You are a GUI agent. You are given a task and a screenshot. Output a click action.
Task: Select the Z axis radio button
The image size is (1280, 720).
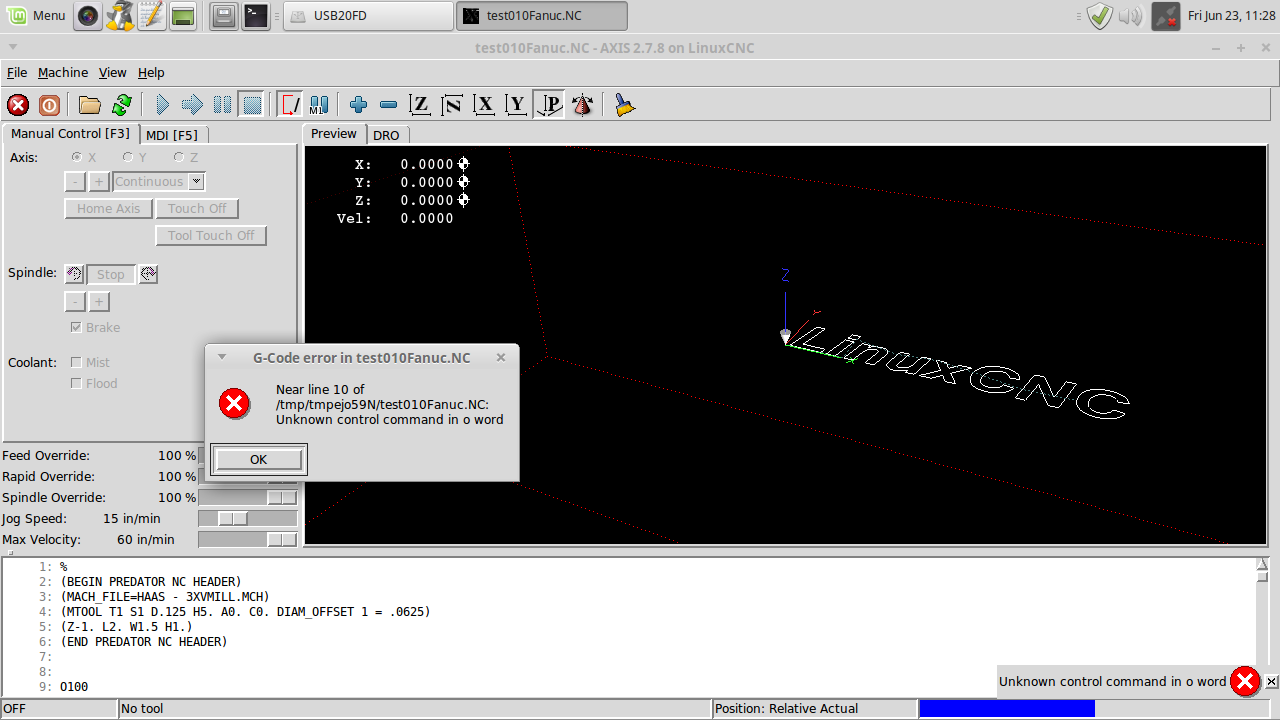pos(179,158)
